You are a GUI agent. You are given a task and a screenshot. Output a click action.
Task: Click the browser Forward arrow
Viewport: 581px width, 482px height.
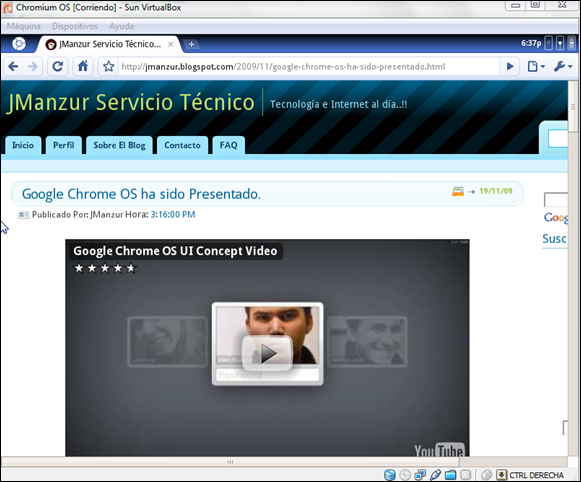tap(33, 67)
